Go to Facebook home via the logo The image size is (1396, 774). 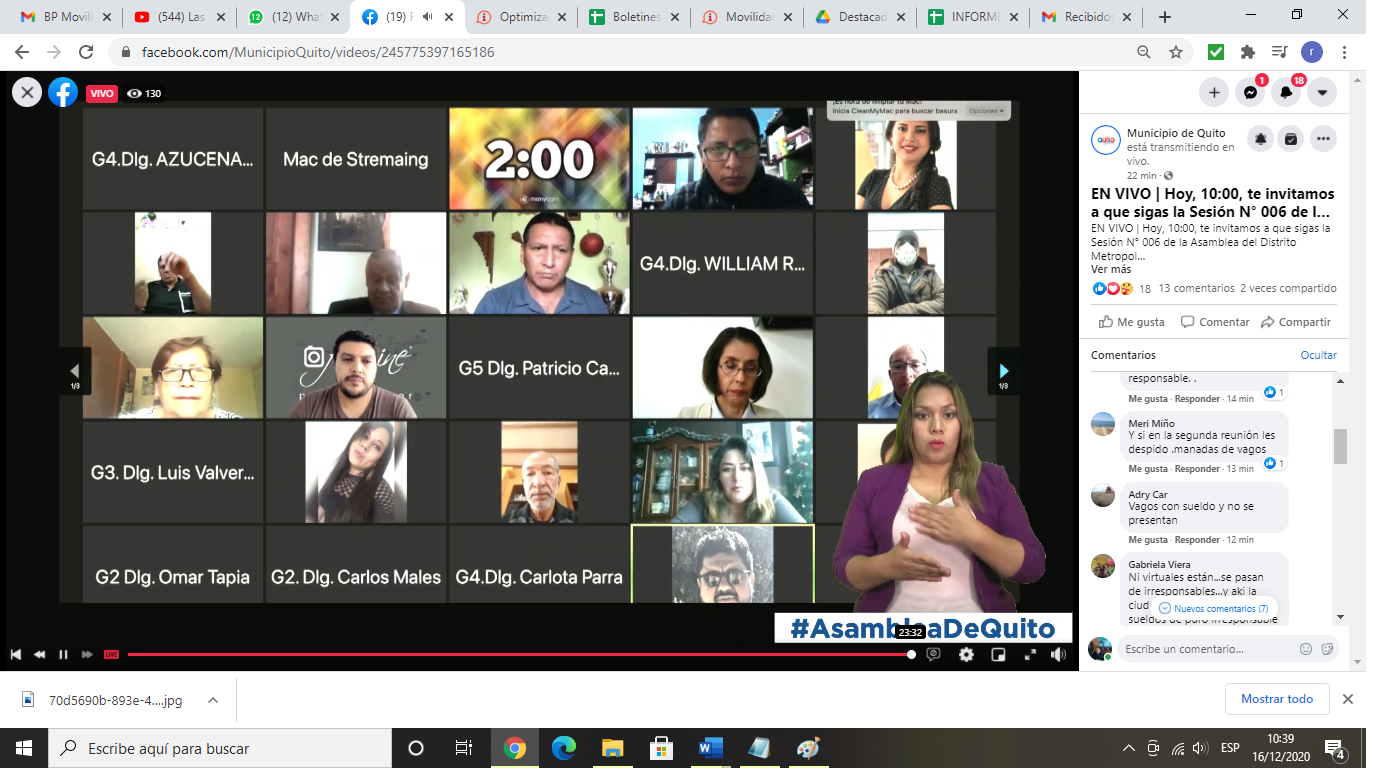pos(63,93)
